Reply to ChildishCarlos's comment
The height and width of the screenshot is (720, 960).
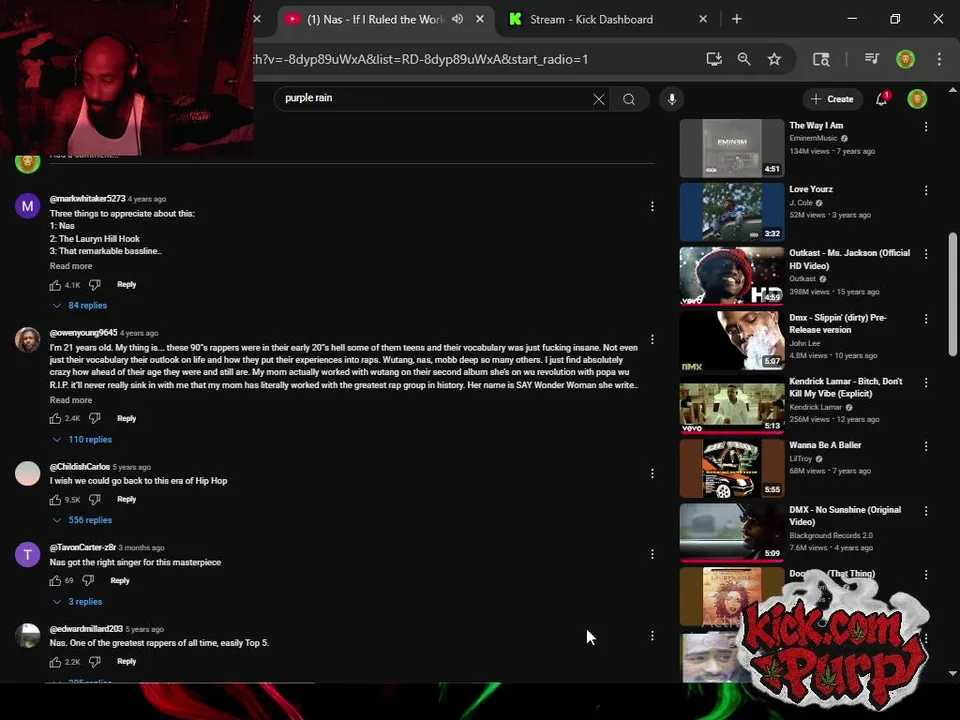click(127, 500)
